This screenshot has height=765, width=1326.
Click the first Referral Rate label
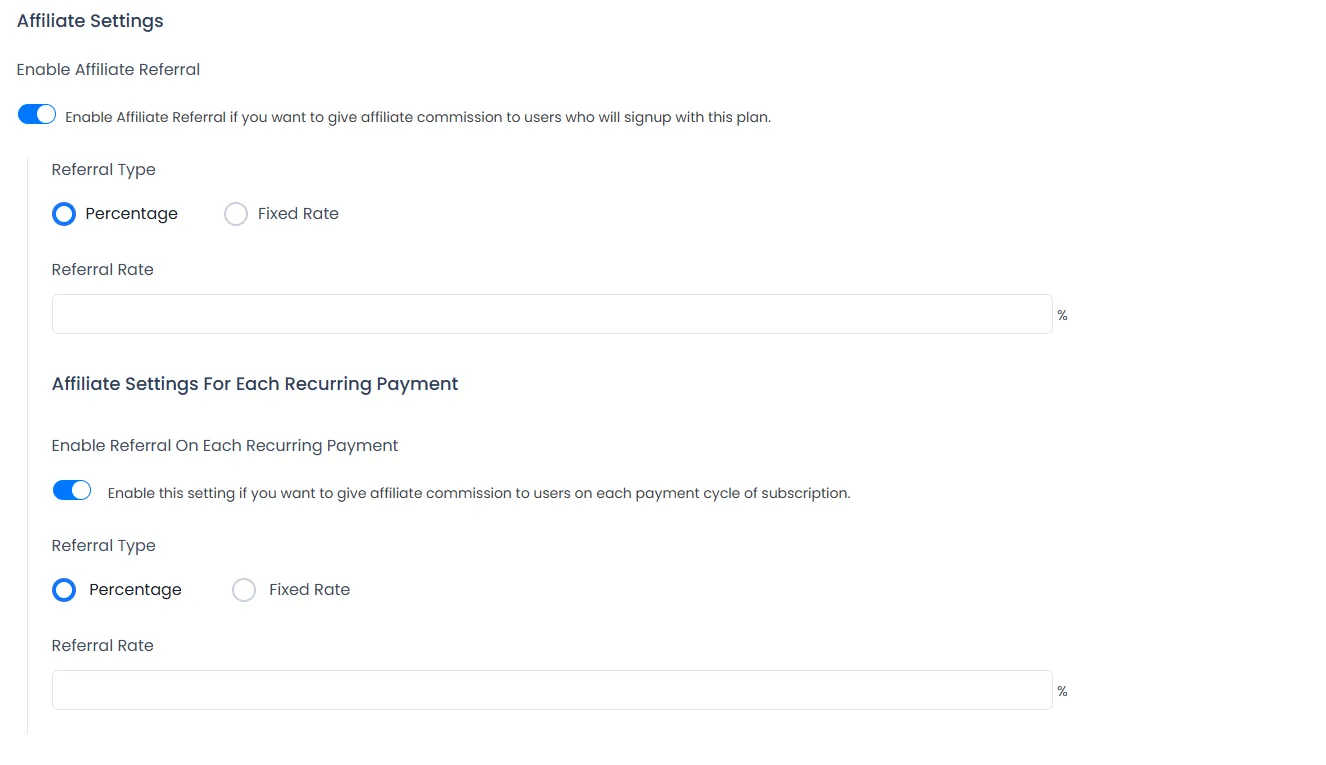[103, 270]
